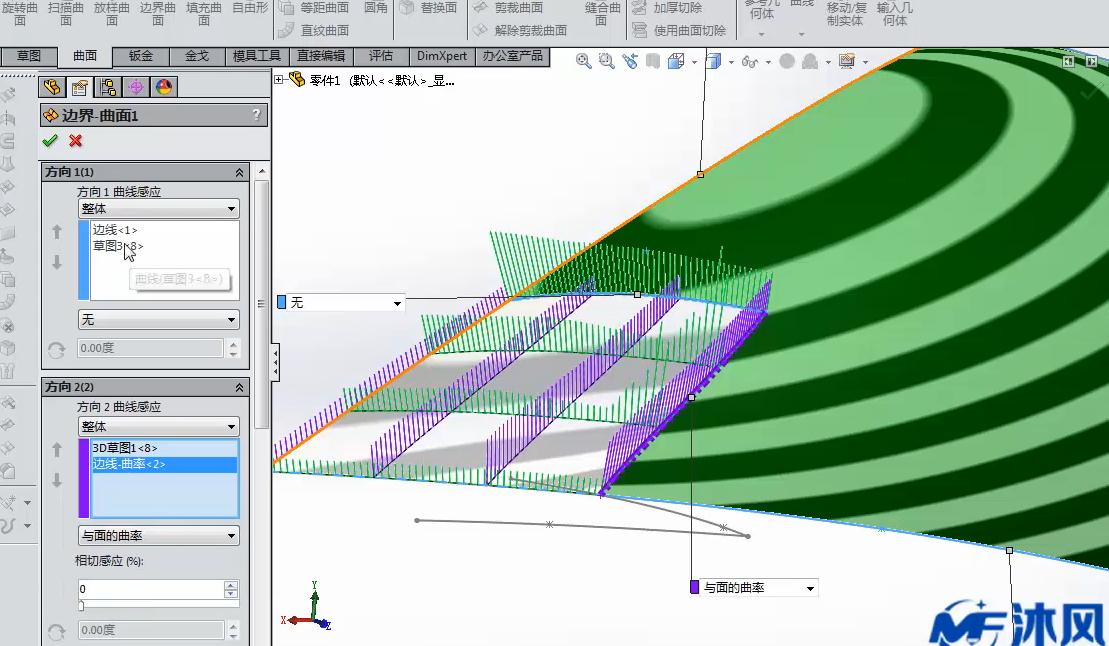Screen dimensions: 1109x646
Task: Open the DisplayManager color ball tab icon
Action: click(x=163, y=87)
